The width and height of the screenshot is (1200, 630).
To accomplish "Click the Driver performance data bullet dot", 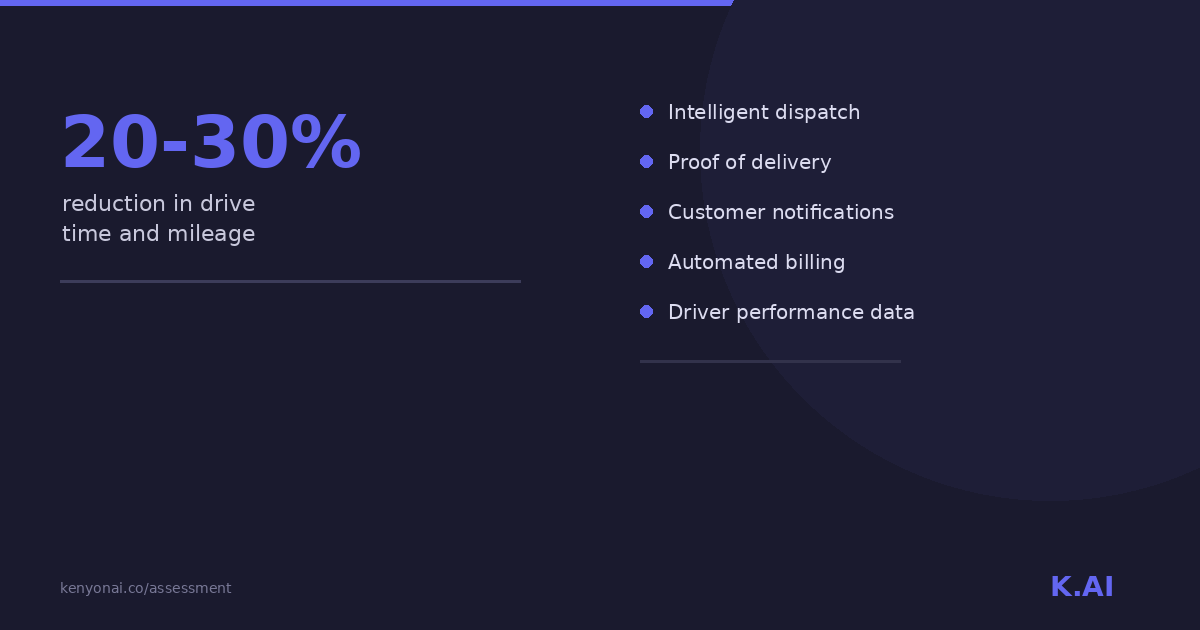I will coord(646,312).
